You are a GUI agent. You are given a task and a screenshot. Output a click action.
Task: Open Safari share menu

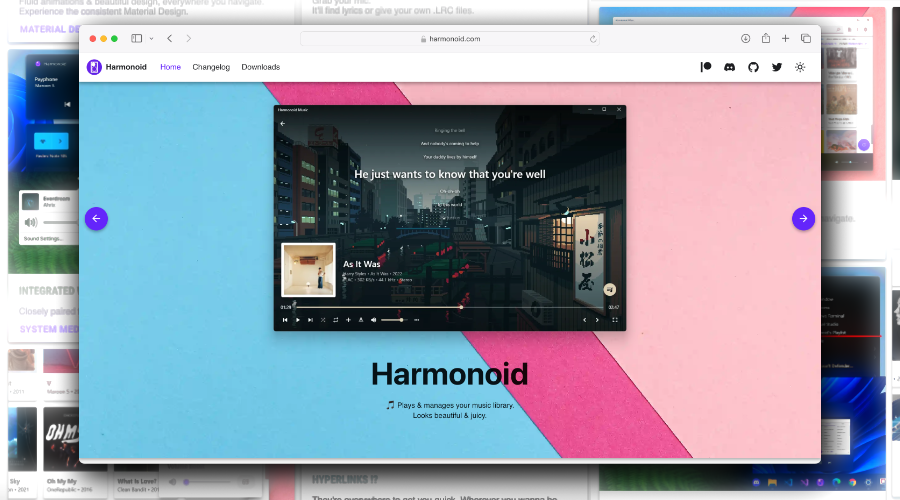point(766,38)
